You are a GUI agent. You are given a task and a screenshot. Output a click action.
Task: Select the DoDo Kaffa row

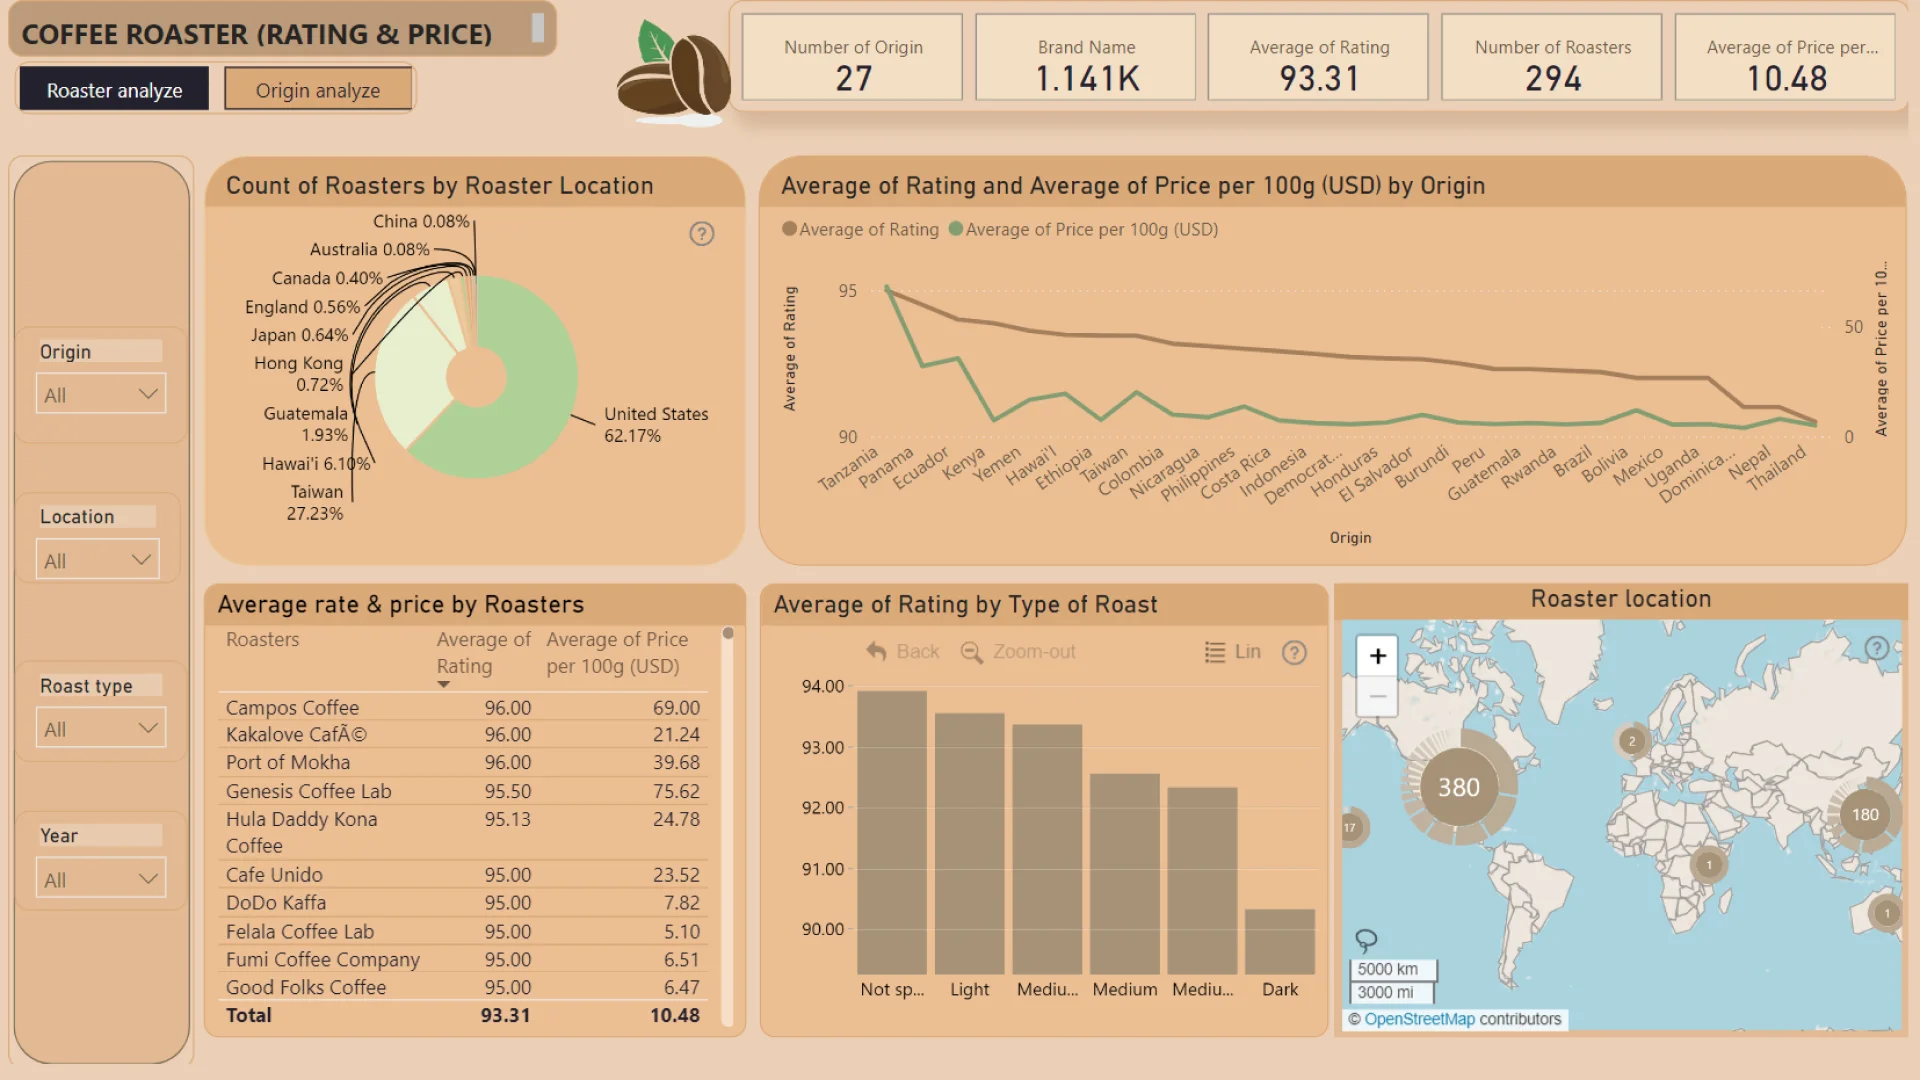coord(463,903)
